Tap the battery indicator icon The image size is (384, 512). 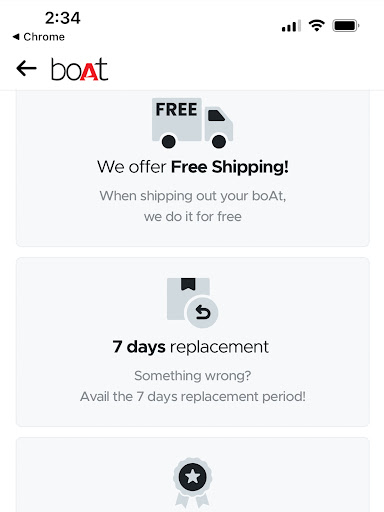tap(346, 26)
